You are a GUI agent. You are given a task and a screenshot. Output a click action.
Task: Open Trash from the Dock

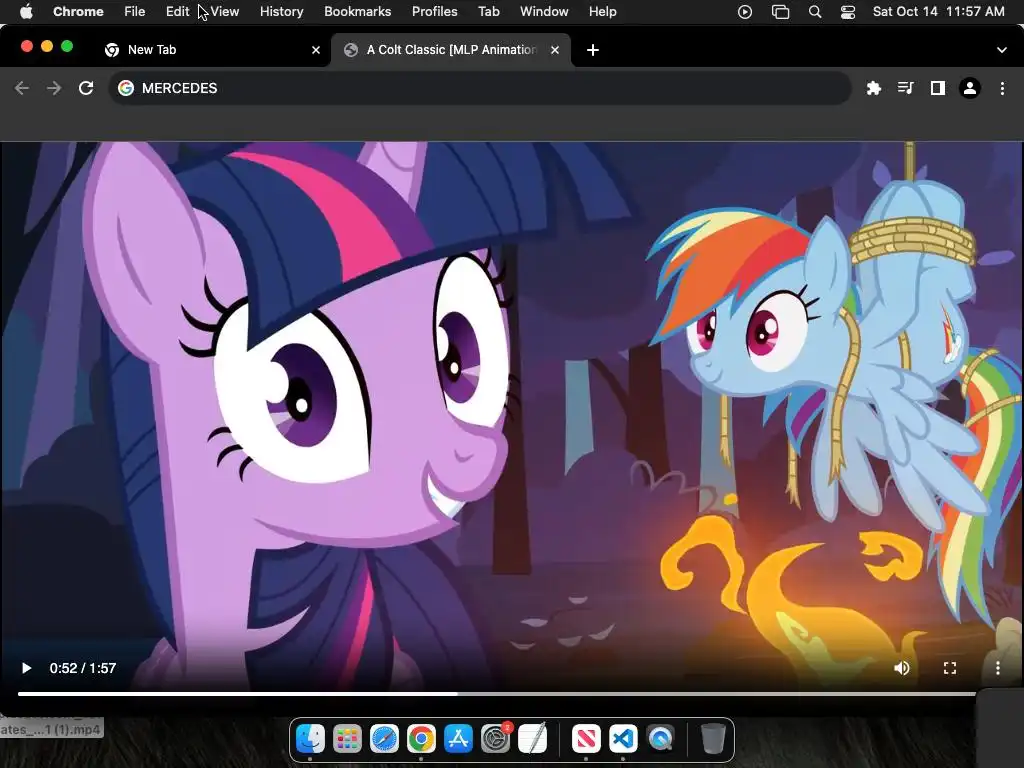pos(713,739)
